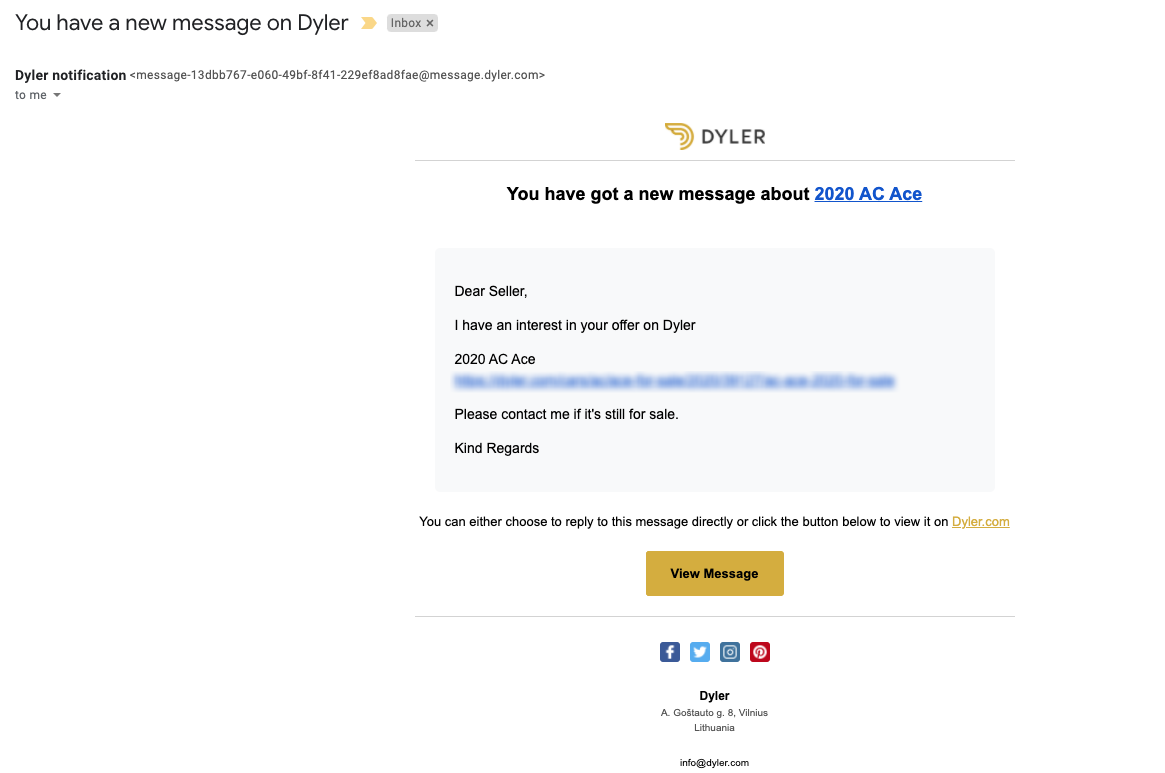Remove the Inbox label with x

(429, 23)
